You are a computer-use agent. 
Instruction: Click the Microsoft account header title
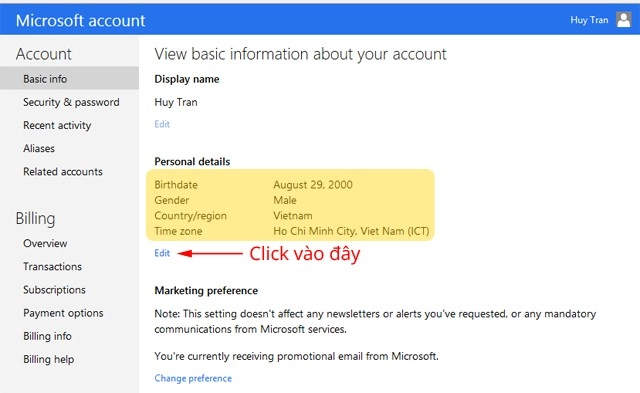(x=80, y=20)
